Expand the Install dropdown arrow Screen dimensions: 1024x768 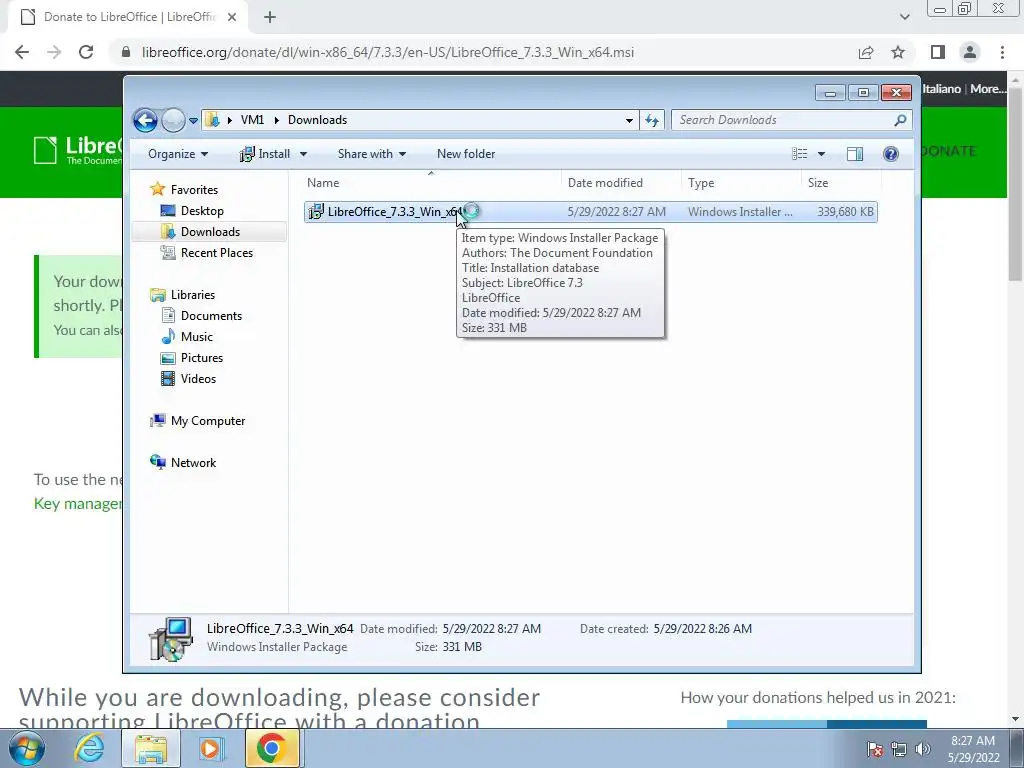coord(304,154)
